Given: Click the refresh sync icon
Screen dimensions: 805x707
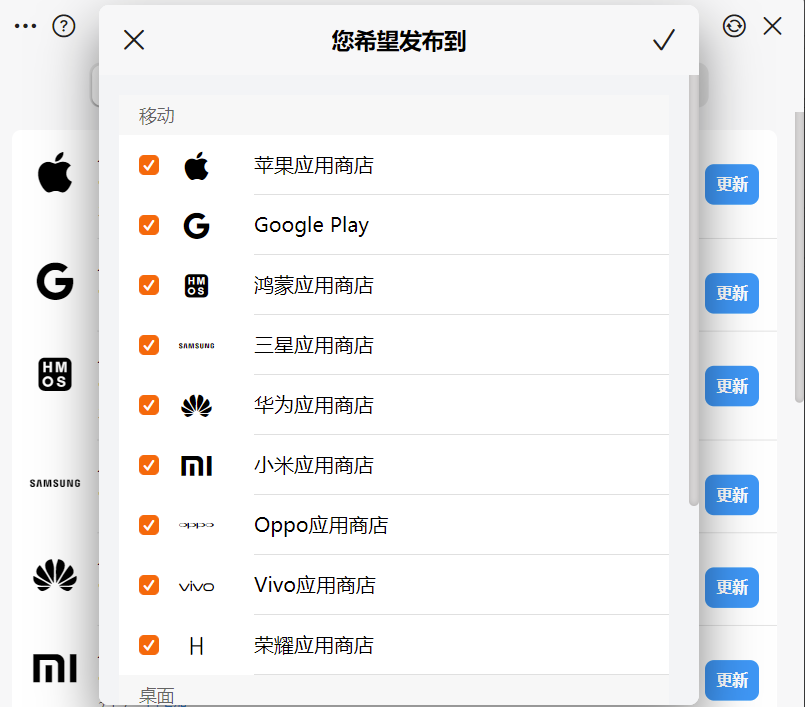Looking at the screenshot, I should [734, 26].
